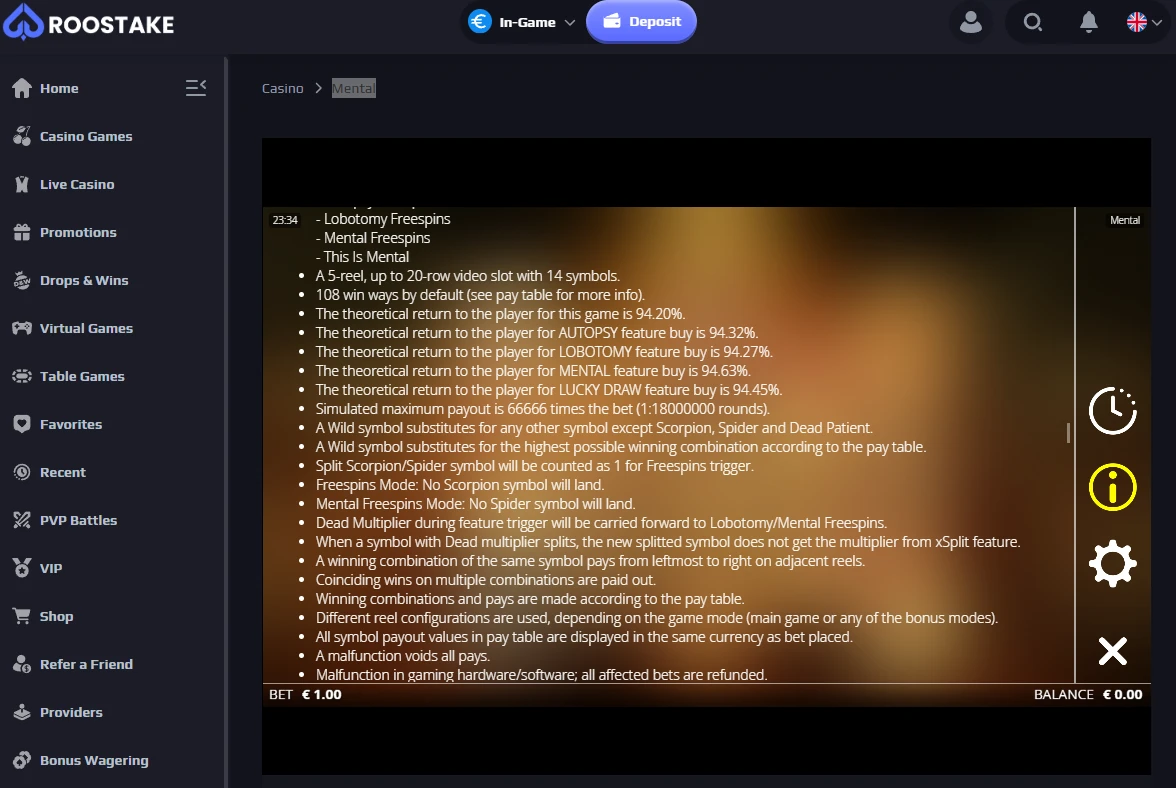Click the Shop link in the sidebar
Screen dimensions: 1176x788
[56, 616]
